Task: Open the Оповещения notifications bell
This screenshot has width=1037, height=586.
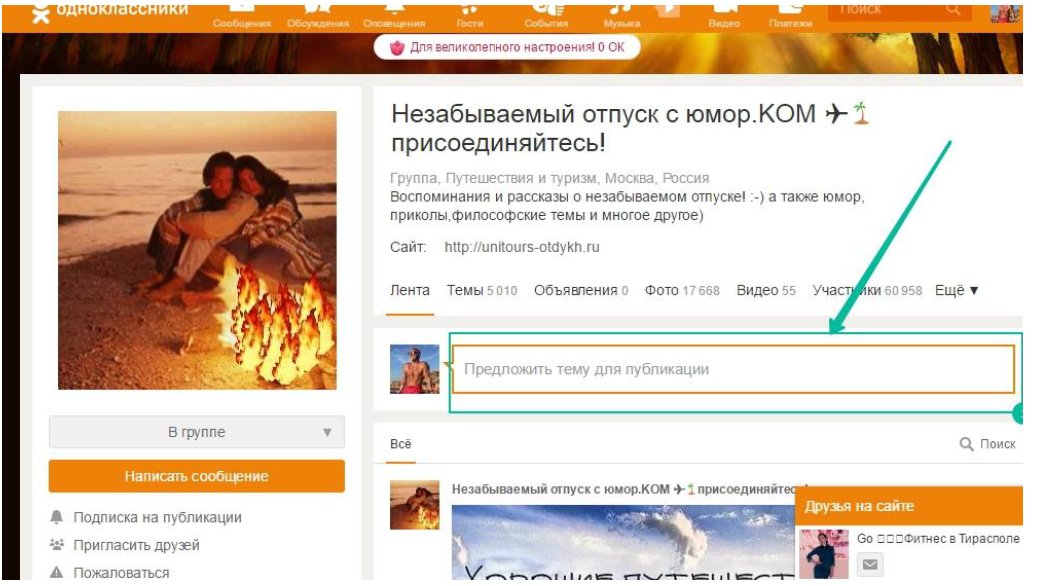Action: pyautogui.click(x=394, y=16)
